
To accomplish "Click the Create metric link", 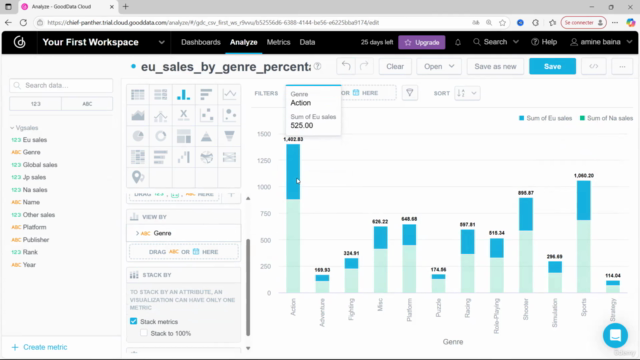I will coord(39,347).
